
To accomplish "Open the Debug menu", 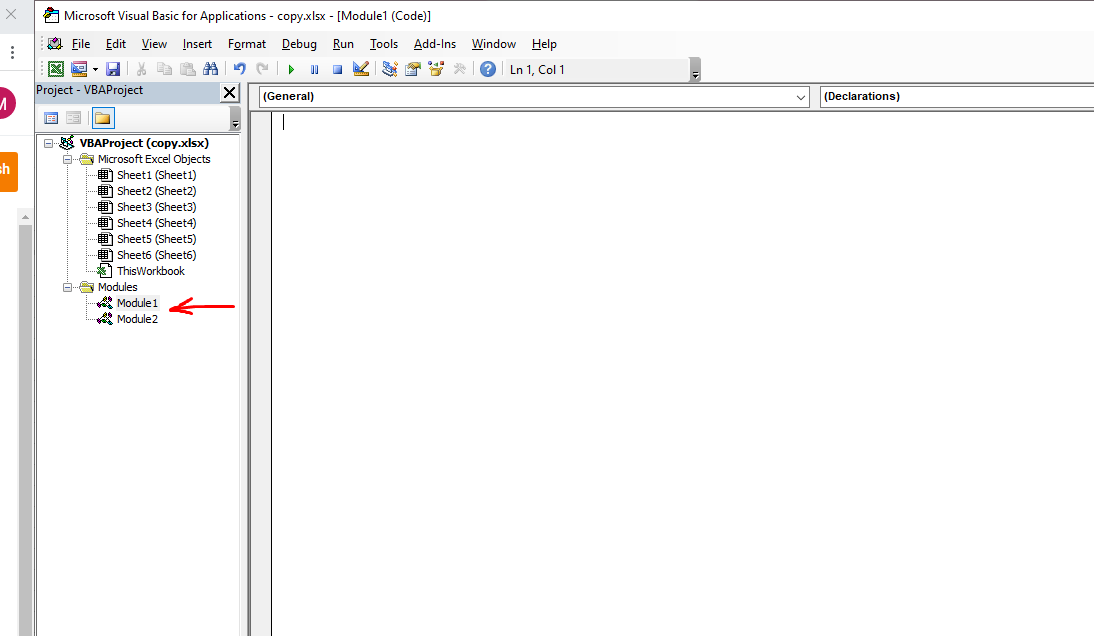I will click(299, 44).
